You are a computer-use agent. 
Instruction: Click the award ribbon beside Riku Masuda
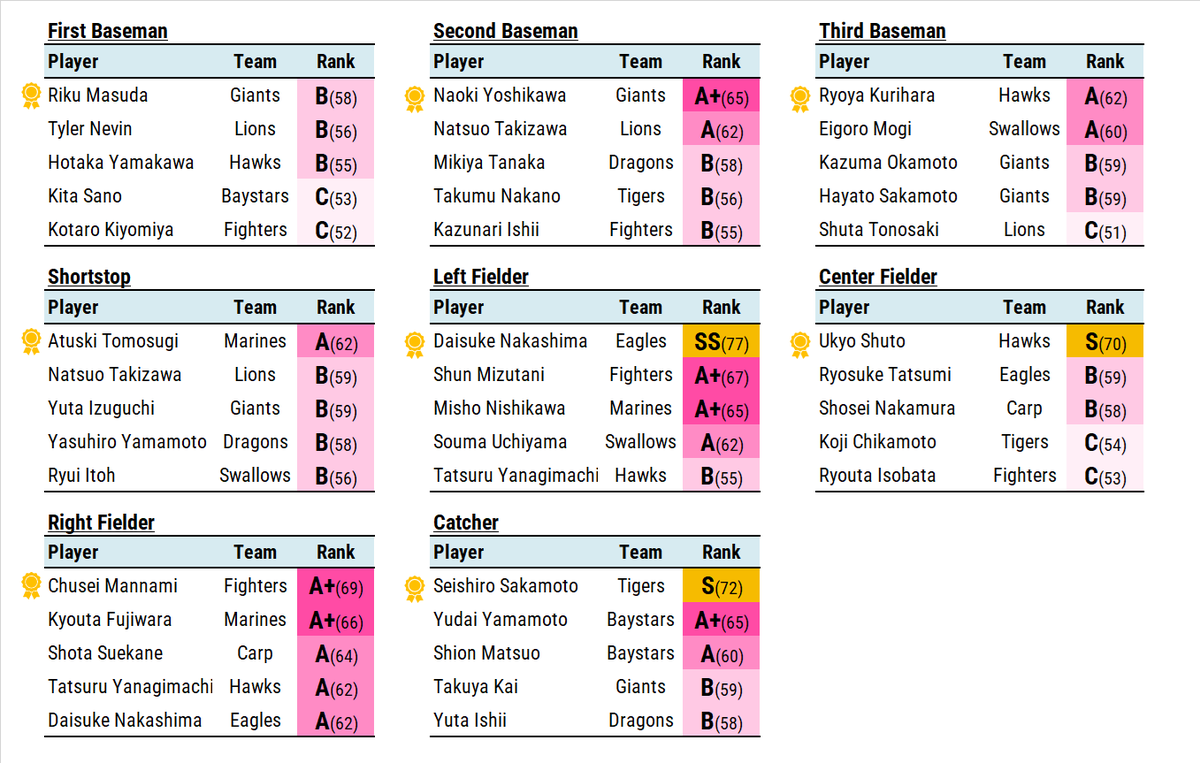[30, 96]
